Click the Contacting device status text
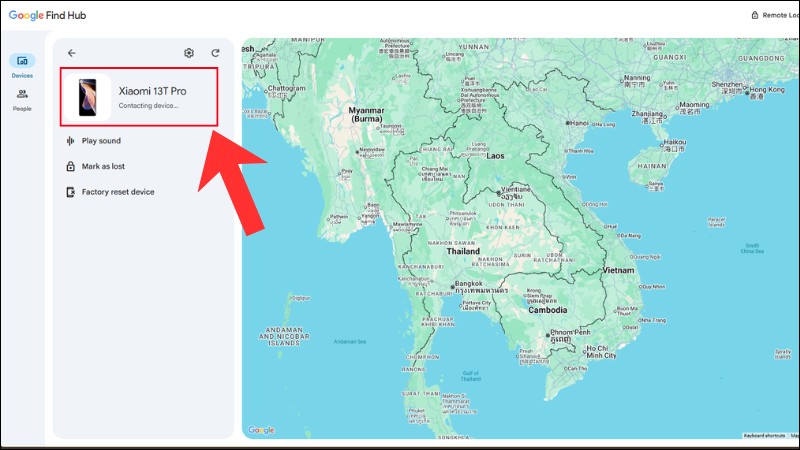800x450 pixels. coord(148,106)
